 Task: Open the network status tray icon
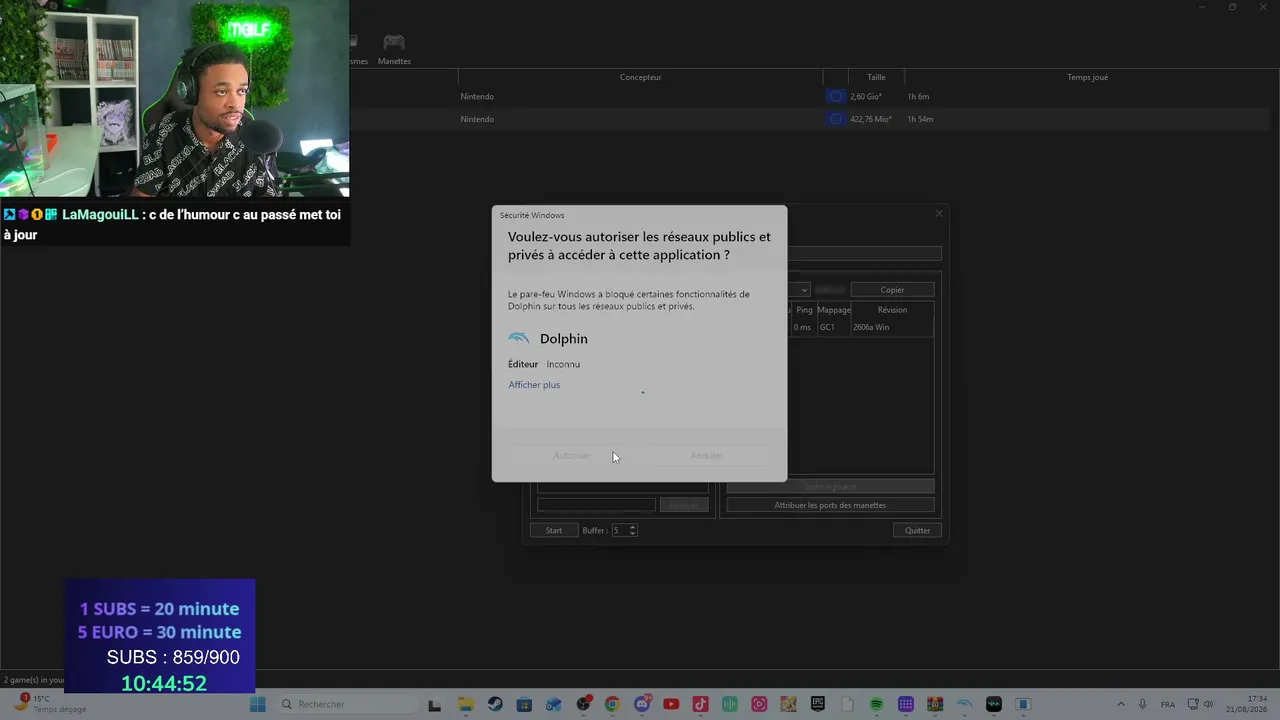(1194, 704)
